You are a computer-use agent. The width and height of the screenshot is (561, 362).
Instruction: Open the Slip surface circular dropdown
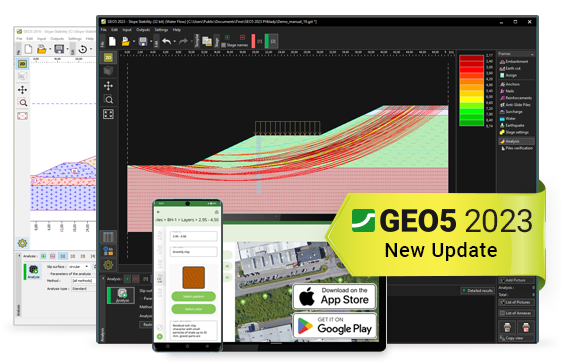pyautogui.click(x=78, y=266)
